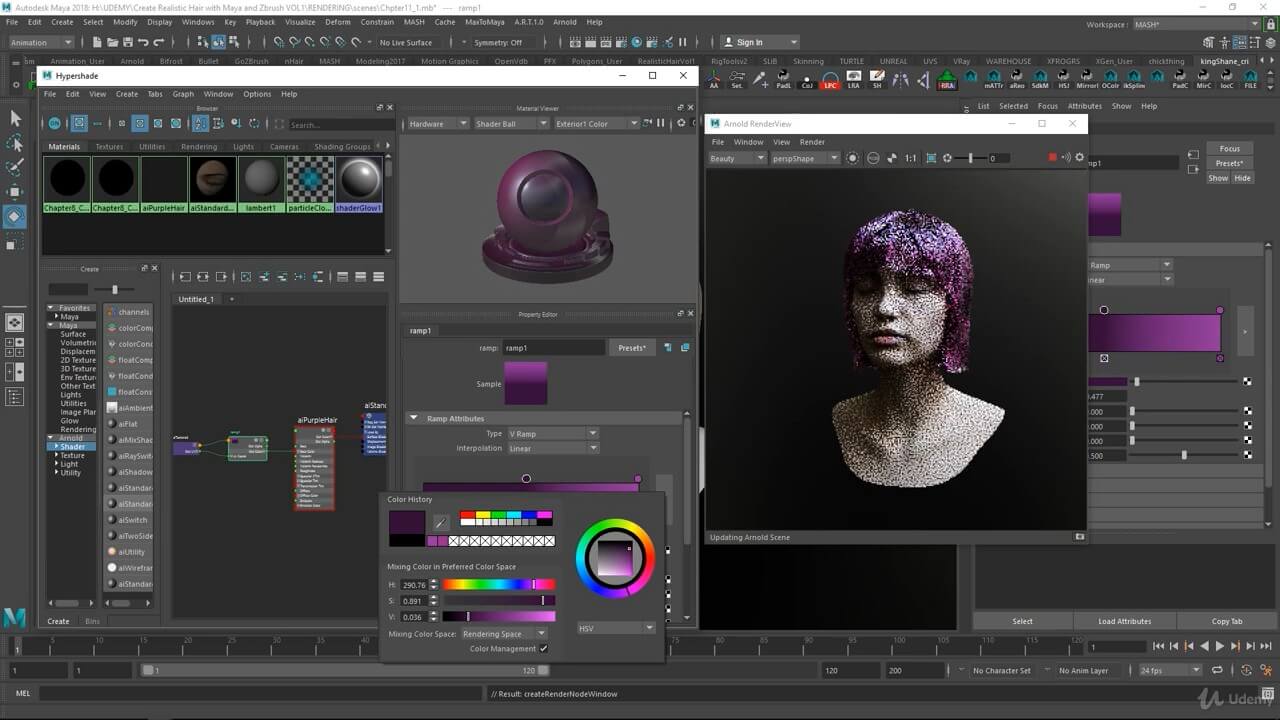Switch to the Textures tab in the browser
Image resolution: width=1280 pixels, height=720 pixels.
pos(109,147)
